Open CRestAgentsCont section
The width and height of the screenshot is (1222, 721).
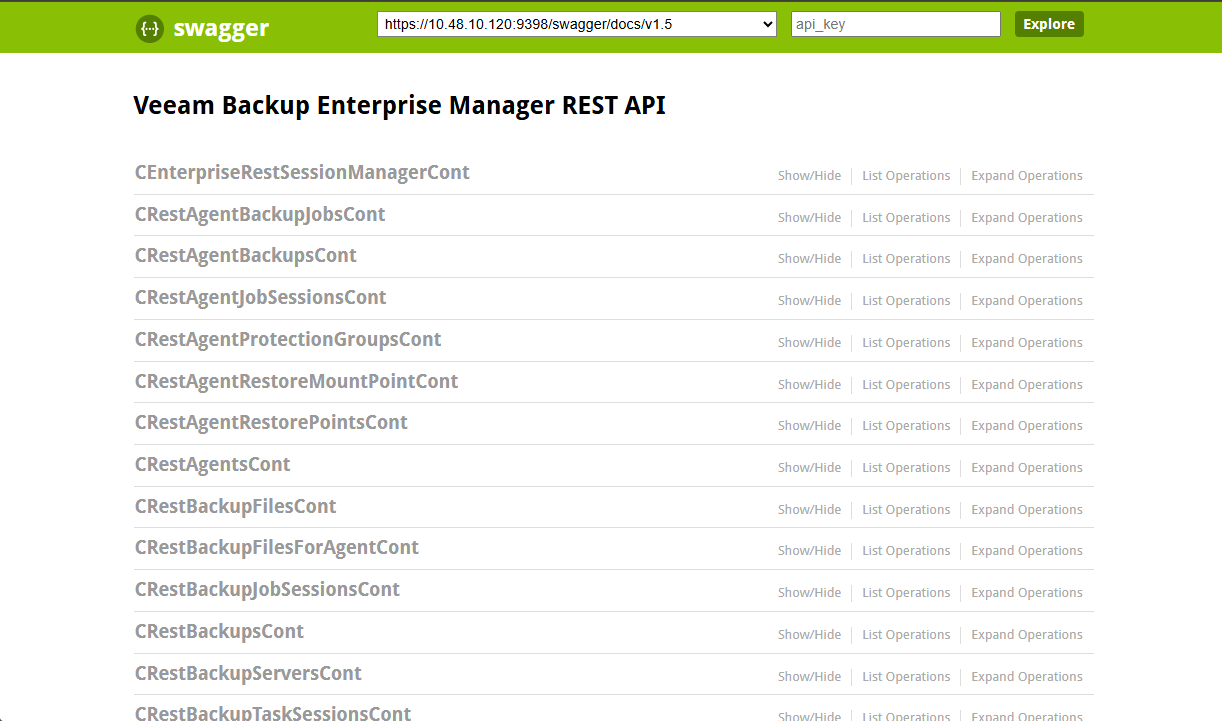(x=213, y=465)
